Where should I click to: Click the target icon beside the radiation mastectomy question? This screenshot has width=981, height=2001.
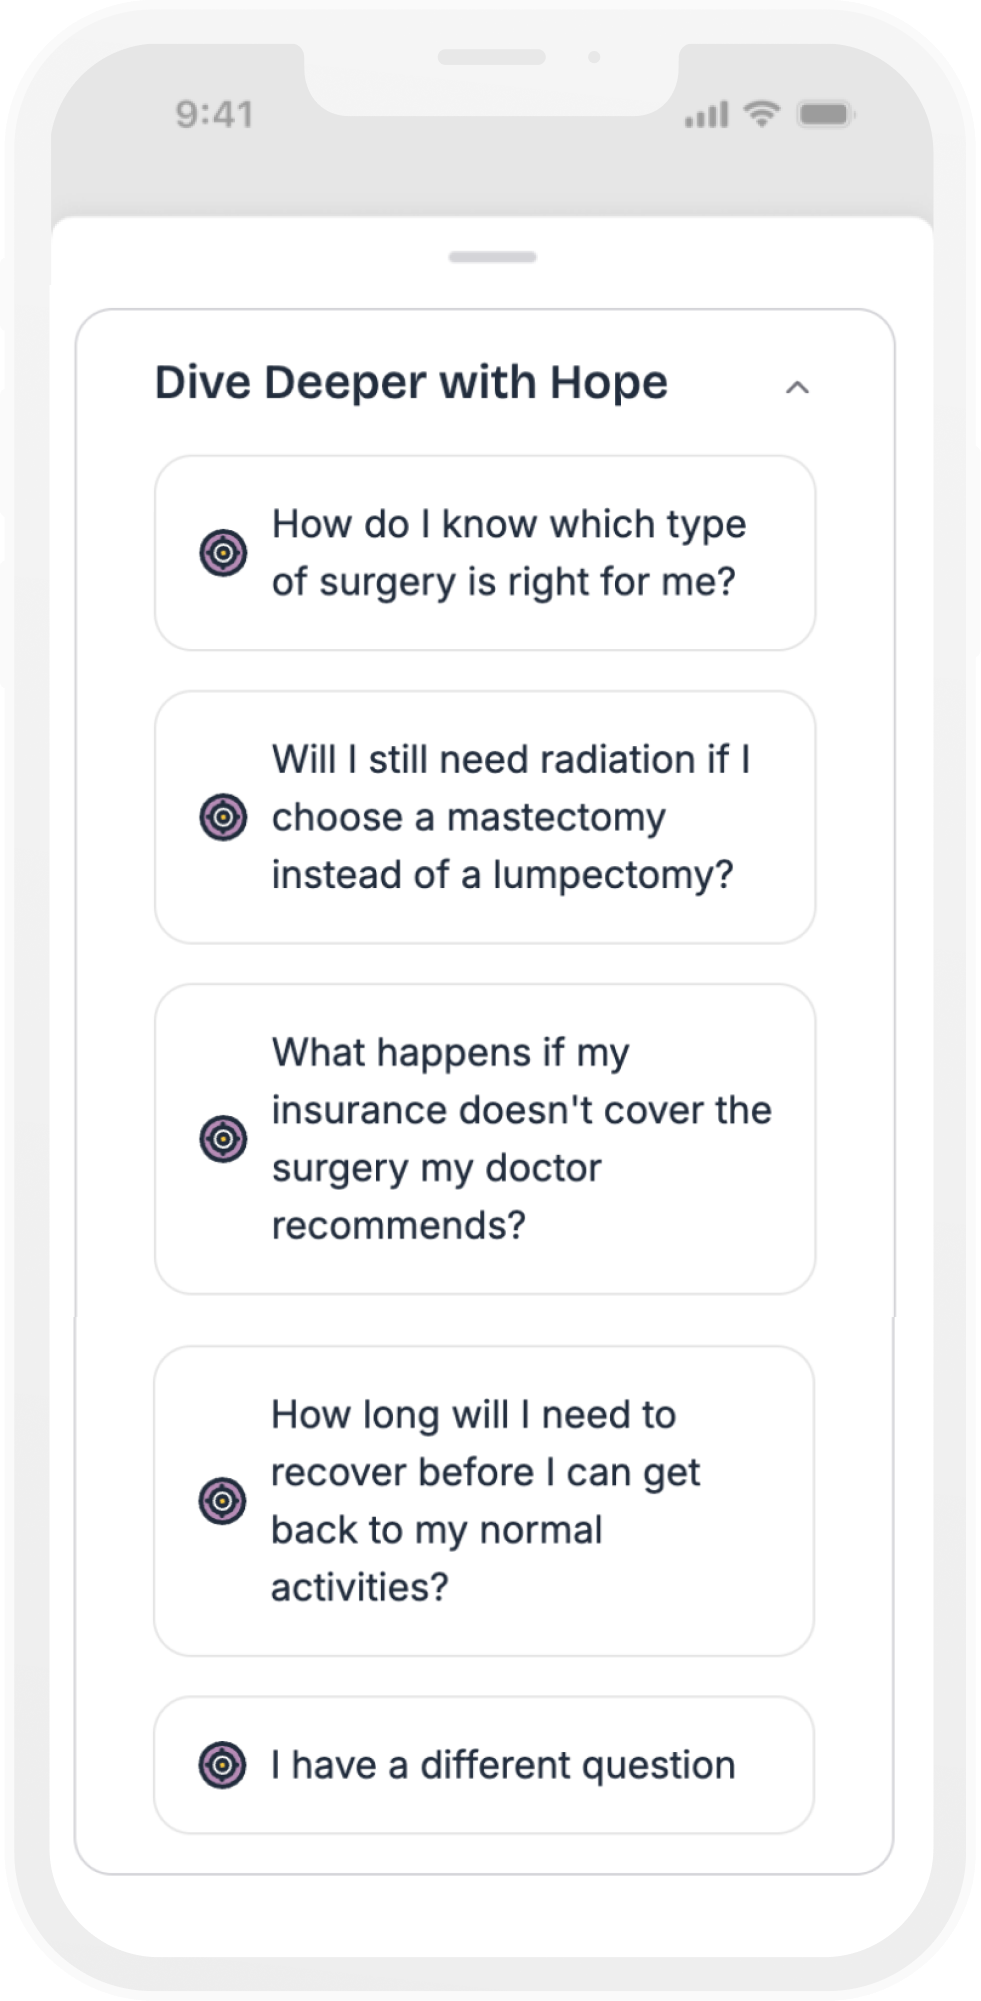coord(223,817)
